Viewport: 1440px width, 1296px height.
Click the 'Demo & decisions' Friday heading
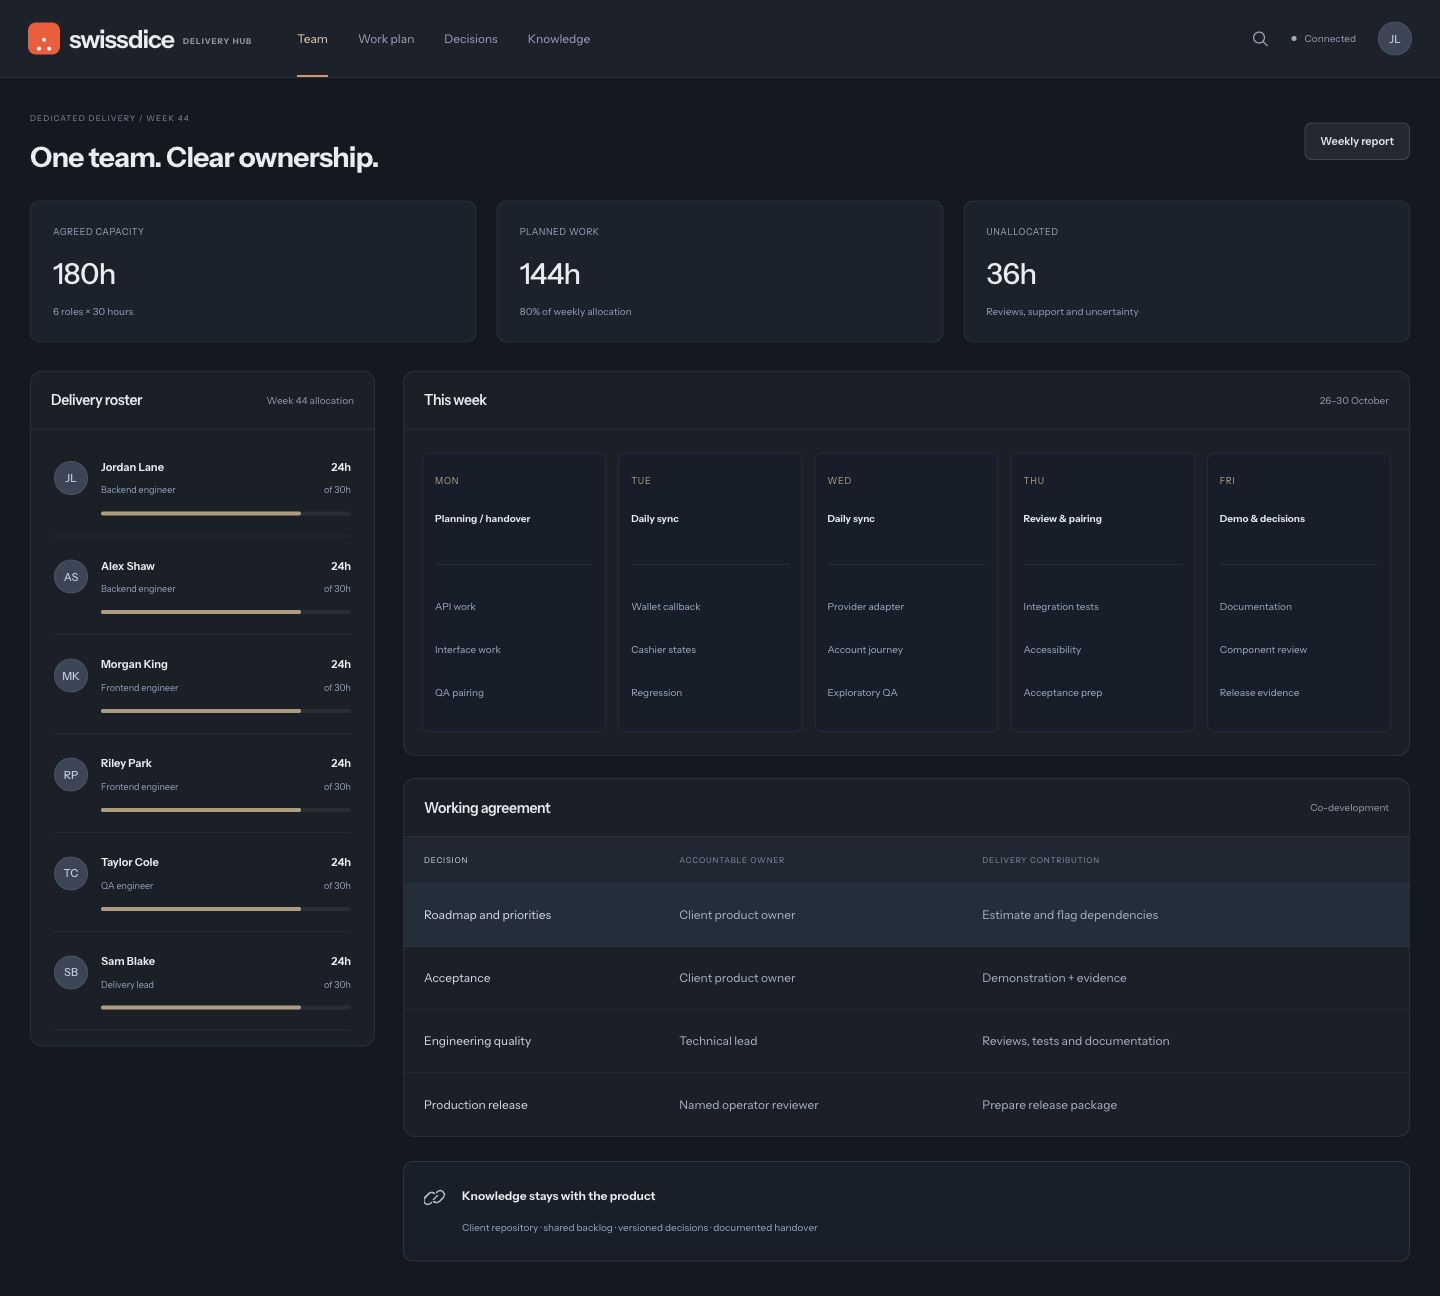pos(1262,519)
